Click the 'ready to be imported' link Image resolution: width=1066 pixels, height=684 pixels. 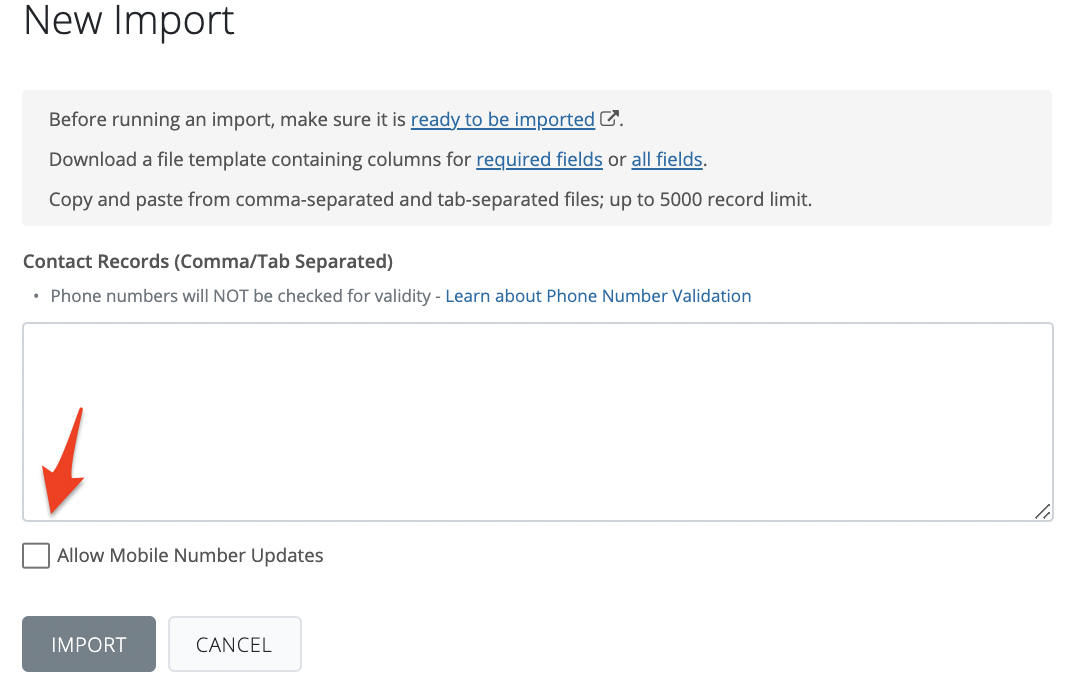502,120
